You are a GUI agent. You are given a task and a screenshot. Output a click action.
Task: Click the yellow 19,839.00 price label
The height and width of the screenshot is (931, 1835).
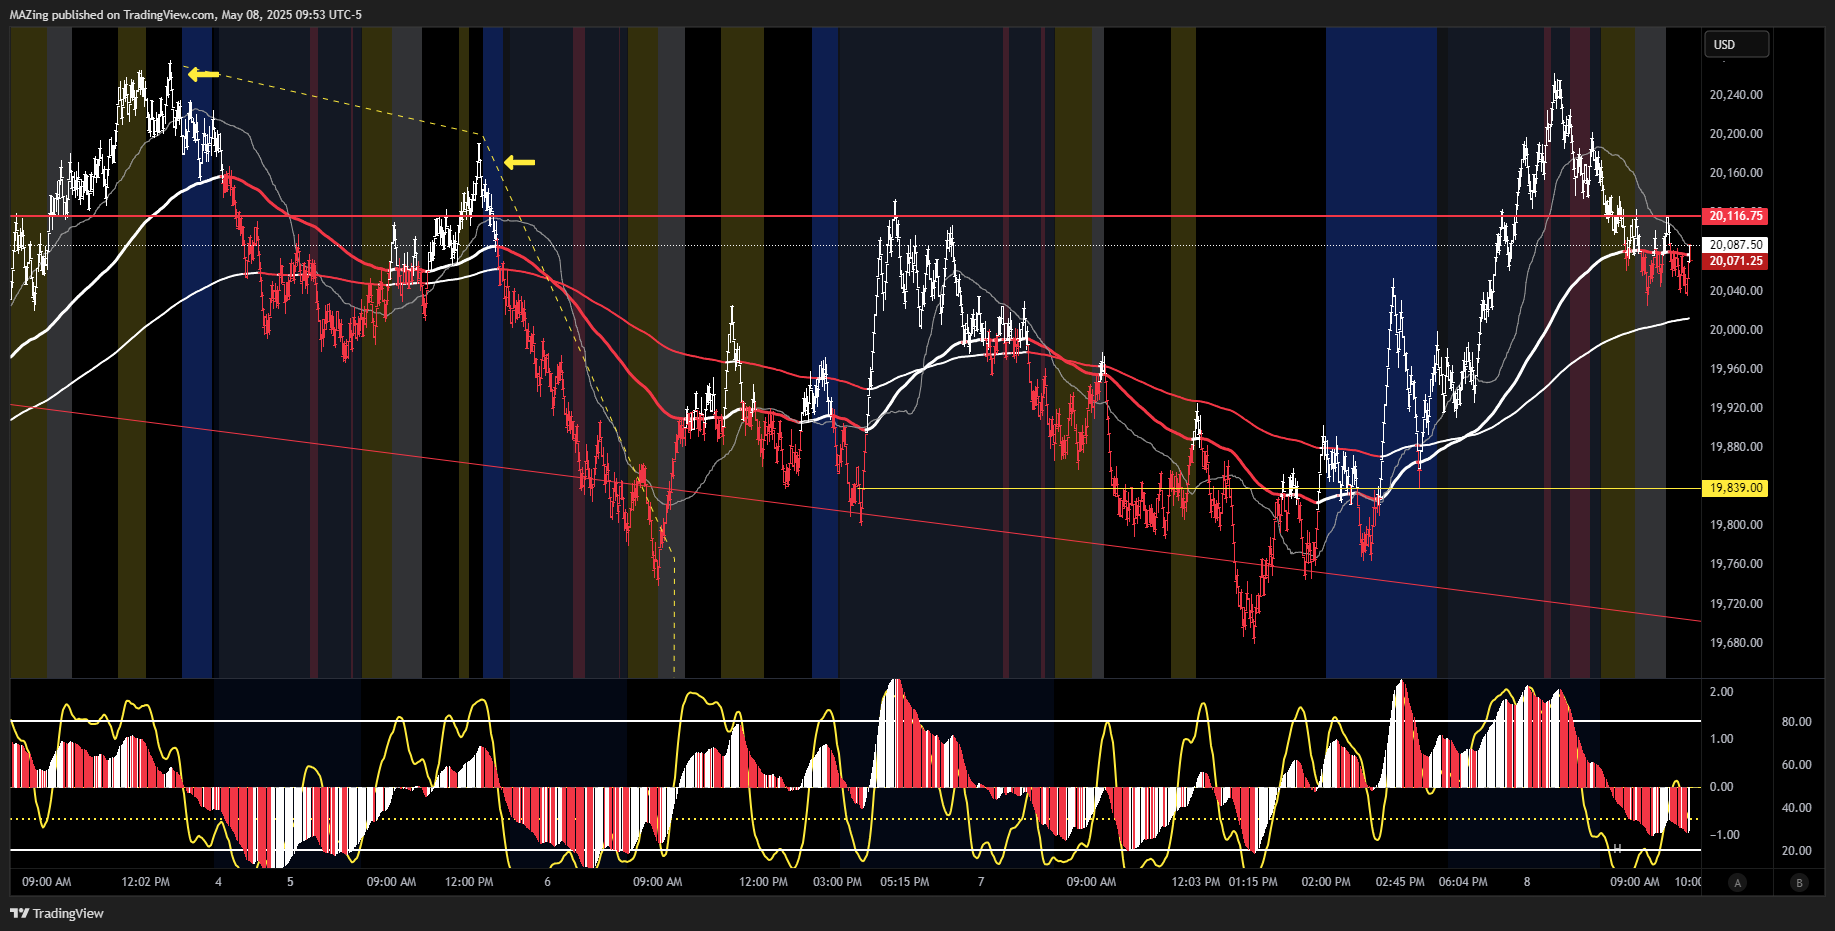[1735, 488]
